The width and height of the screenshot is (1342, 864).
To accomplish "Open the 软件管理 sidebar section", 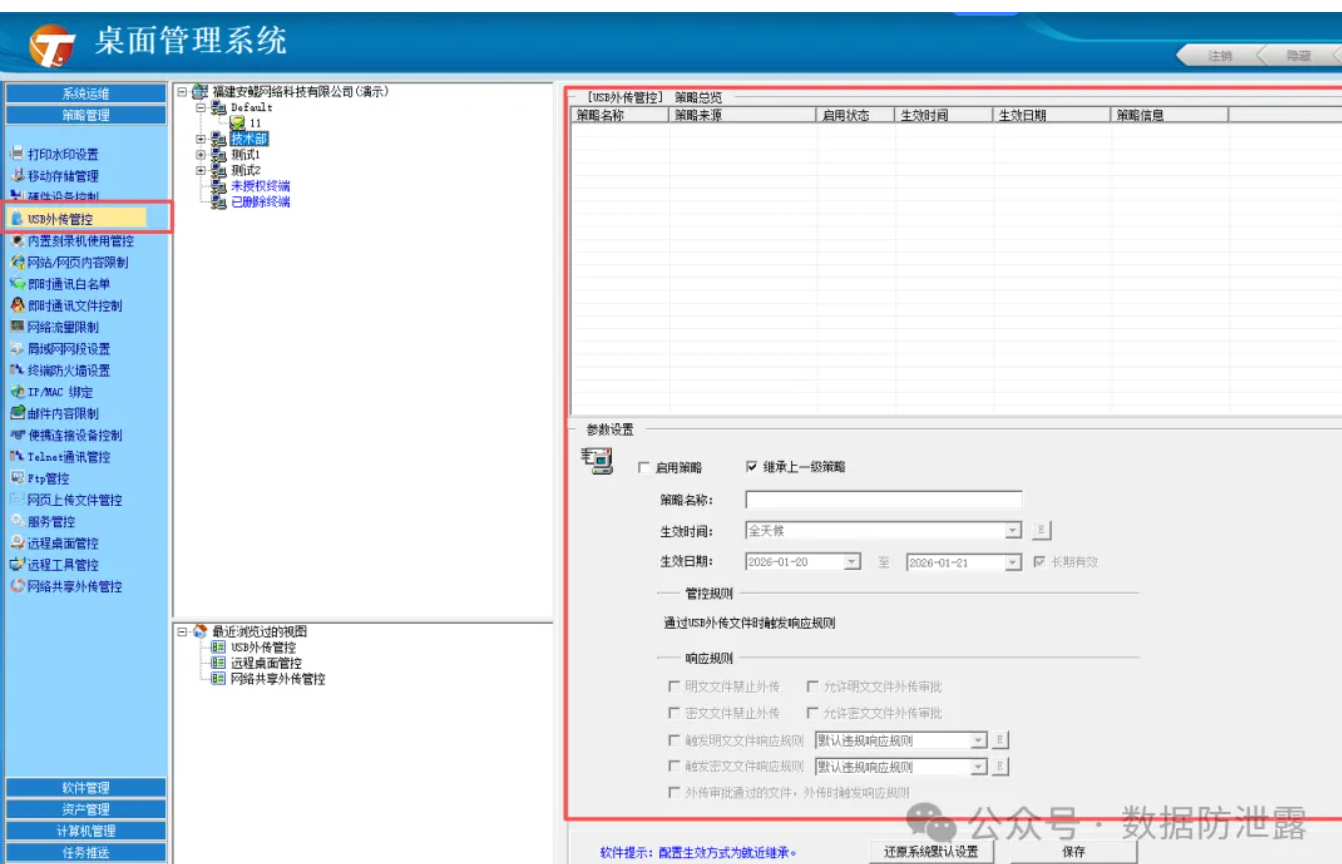I will coord(86,788).
